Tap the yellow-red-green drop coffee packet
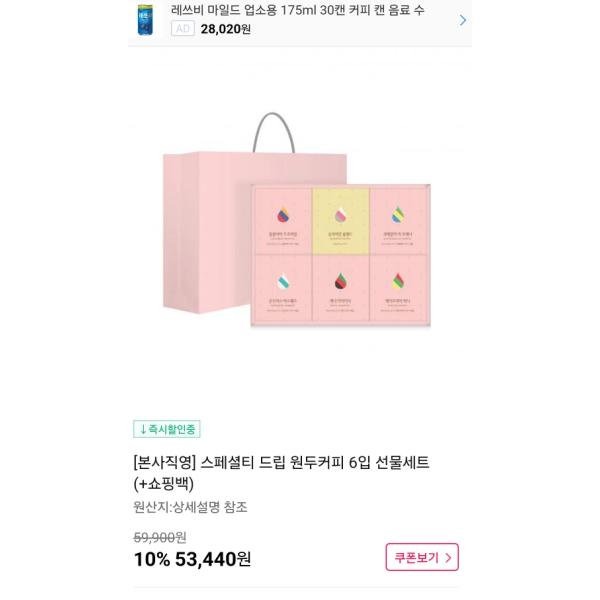Image resolution: width=600 pixels, height=600 pixels. [x=398, y=288]
